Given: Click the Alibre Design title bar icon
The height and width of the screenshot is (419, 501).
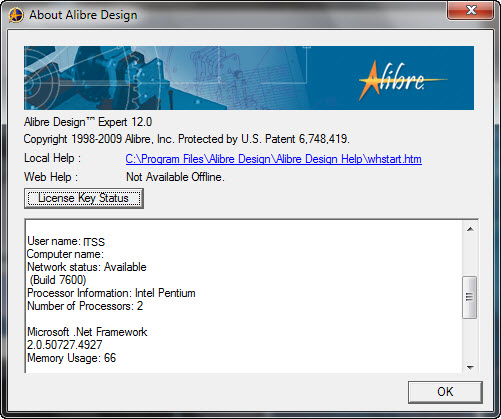Looking at the screenshot, I should tap(16, 15).
